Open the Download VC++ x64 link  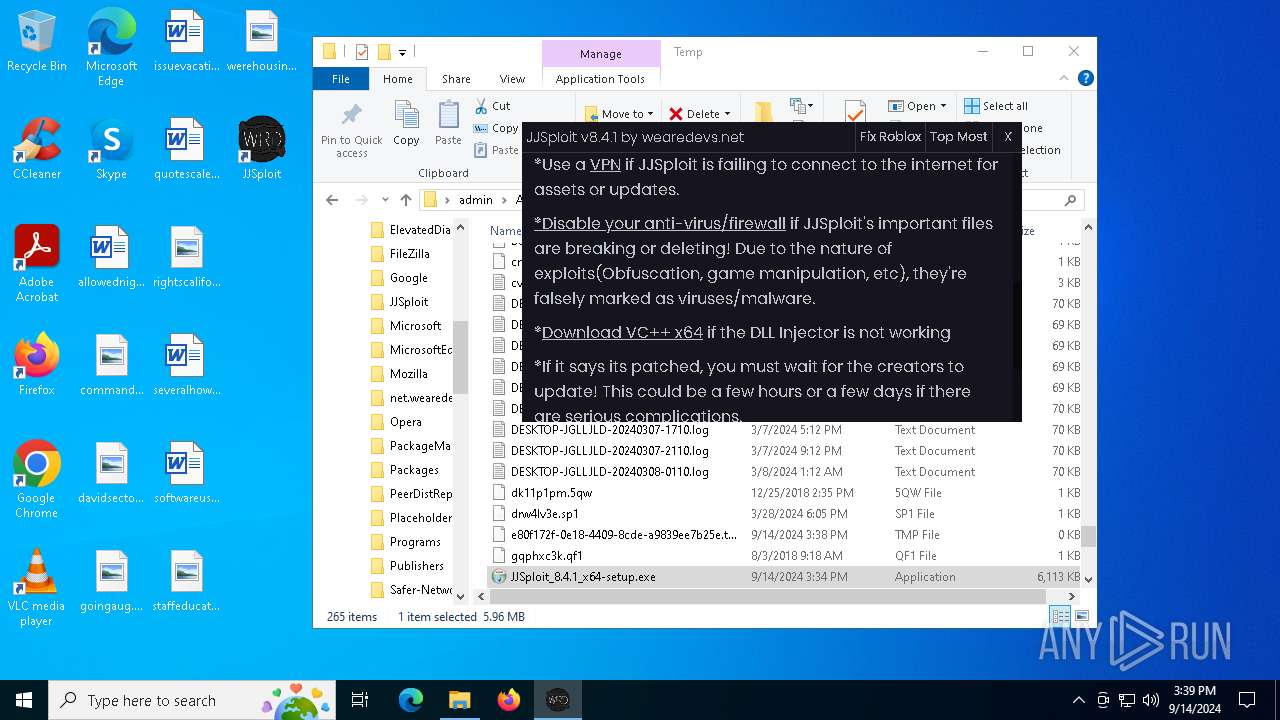coord(622,332)
